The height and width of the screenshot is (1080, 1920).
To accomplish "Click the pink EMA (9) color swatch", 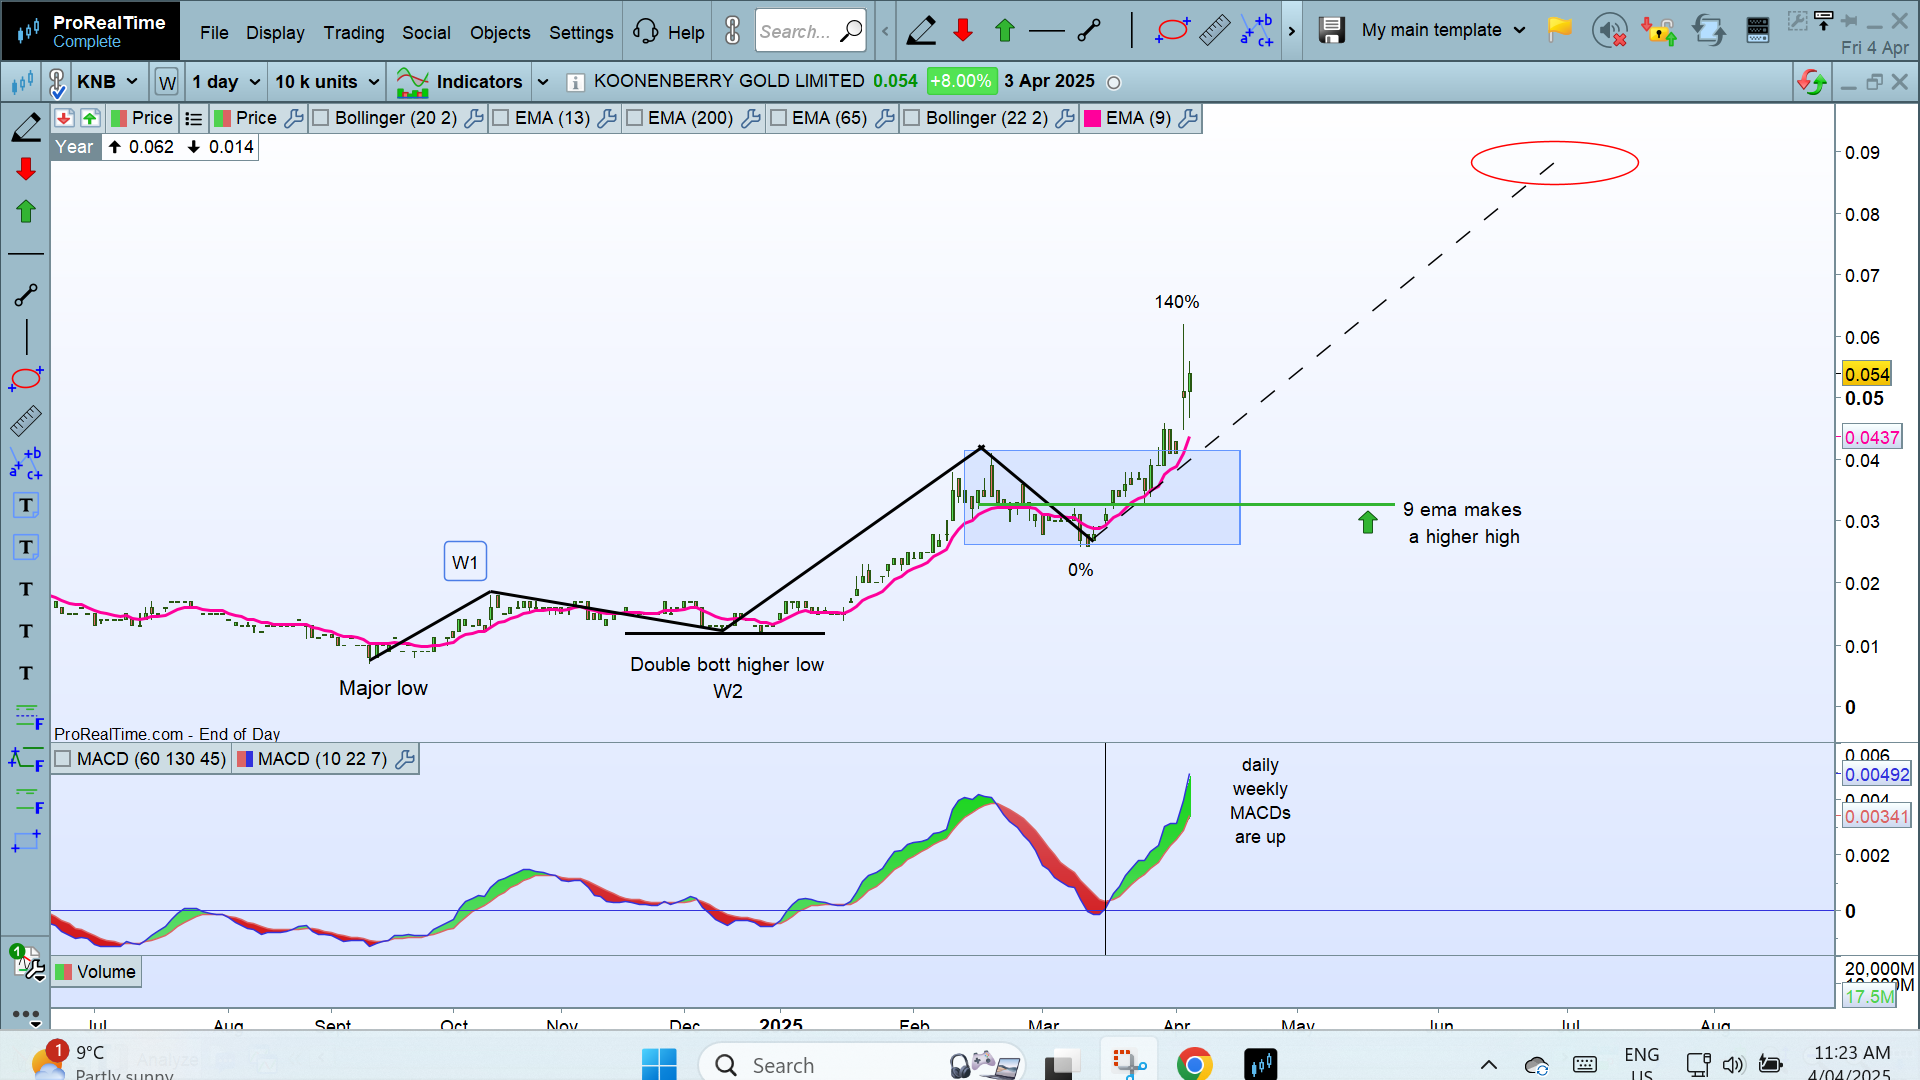I will point(1093,118).
